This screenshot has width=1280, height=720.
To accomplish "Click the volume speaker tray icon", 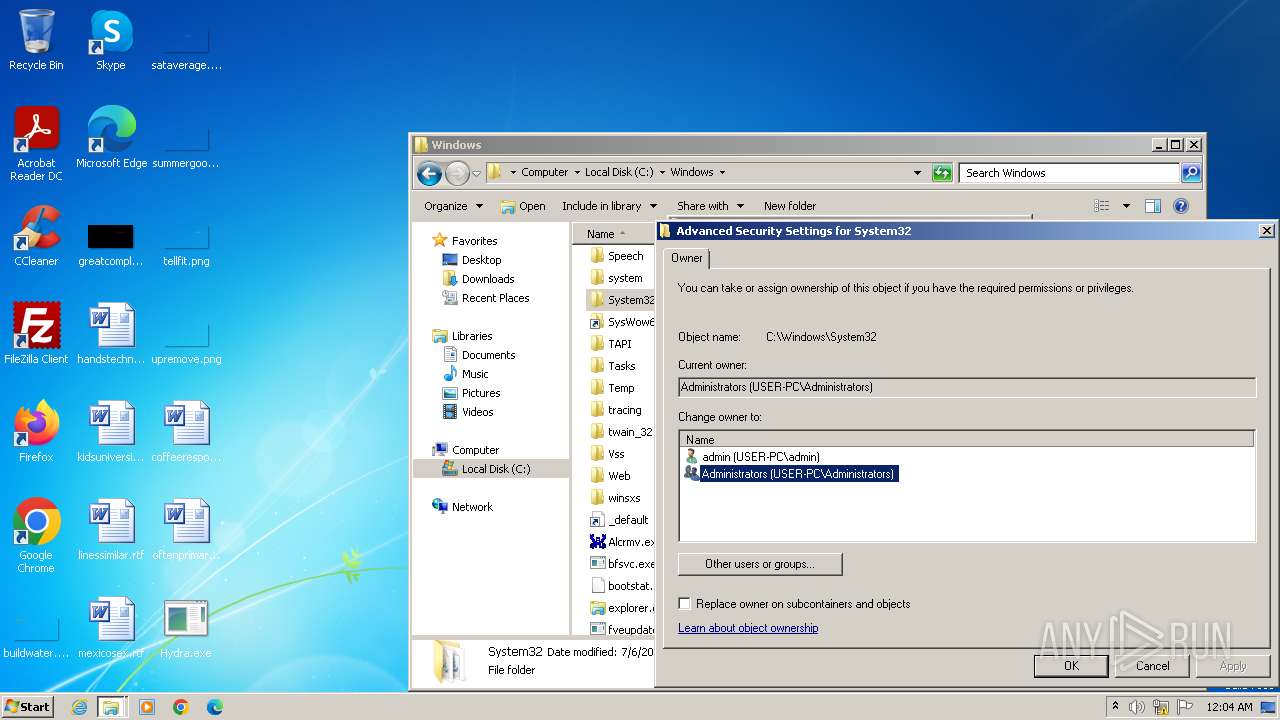I will (x=1137, y=707).
